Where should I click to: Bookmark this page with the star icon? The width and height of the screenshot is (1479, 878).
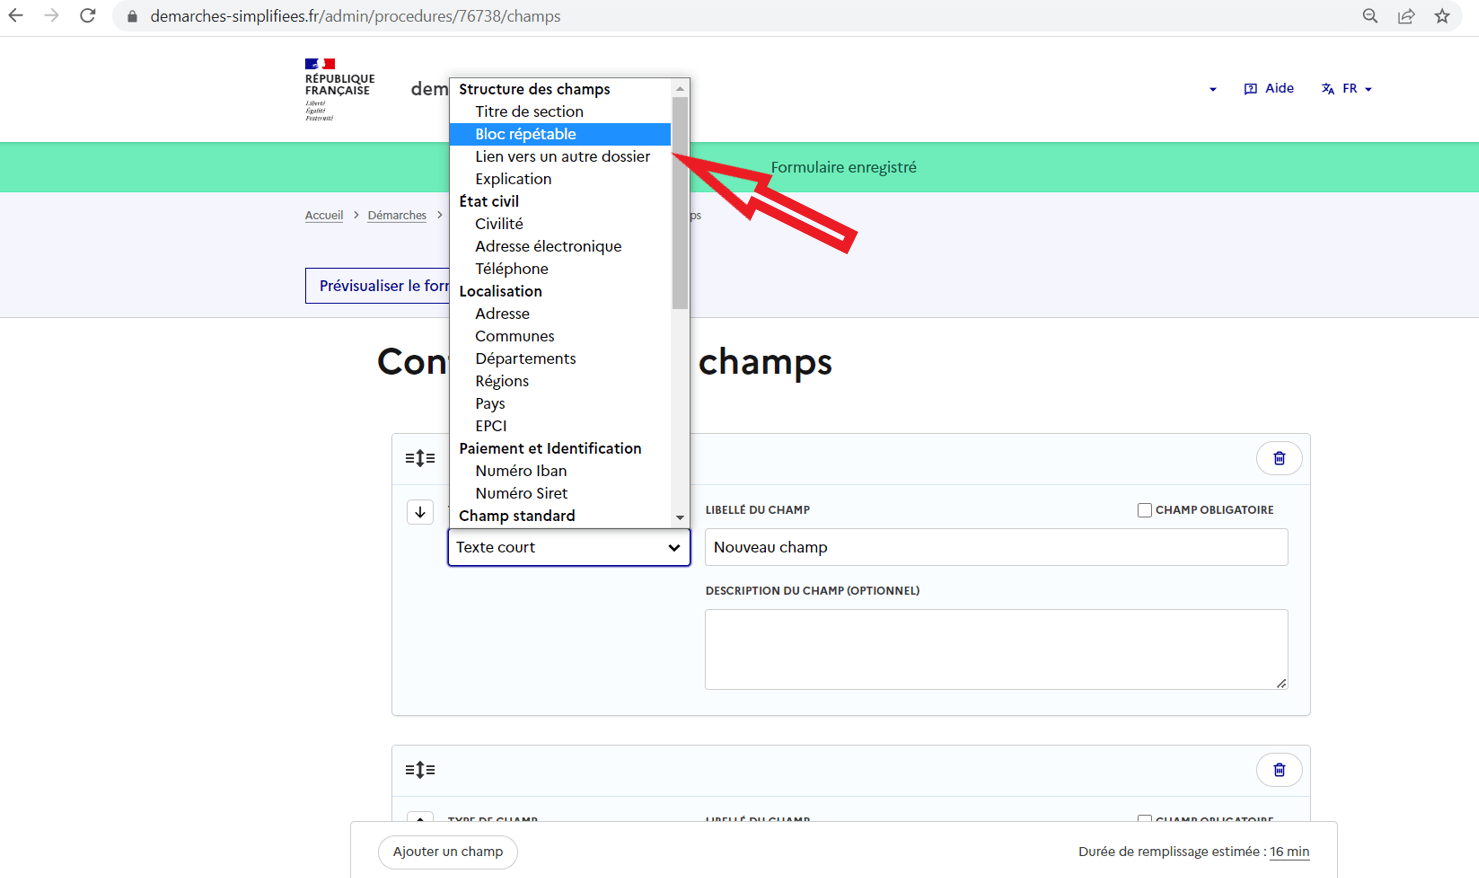[1441, 16]
